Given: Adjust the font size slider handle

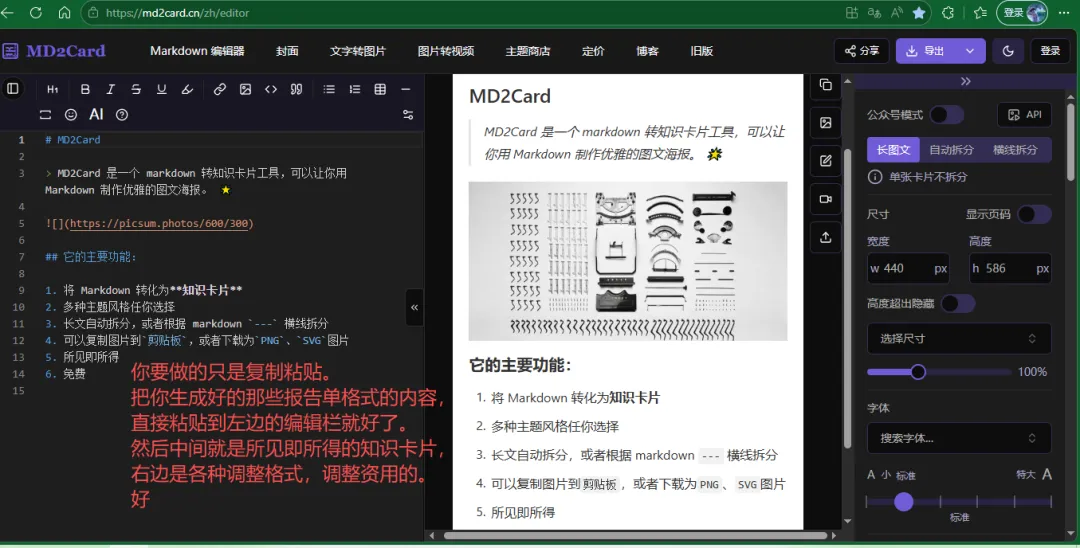Looking at the screenshot, I should tap(904, 502).
